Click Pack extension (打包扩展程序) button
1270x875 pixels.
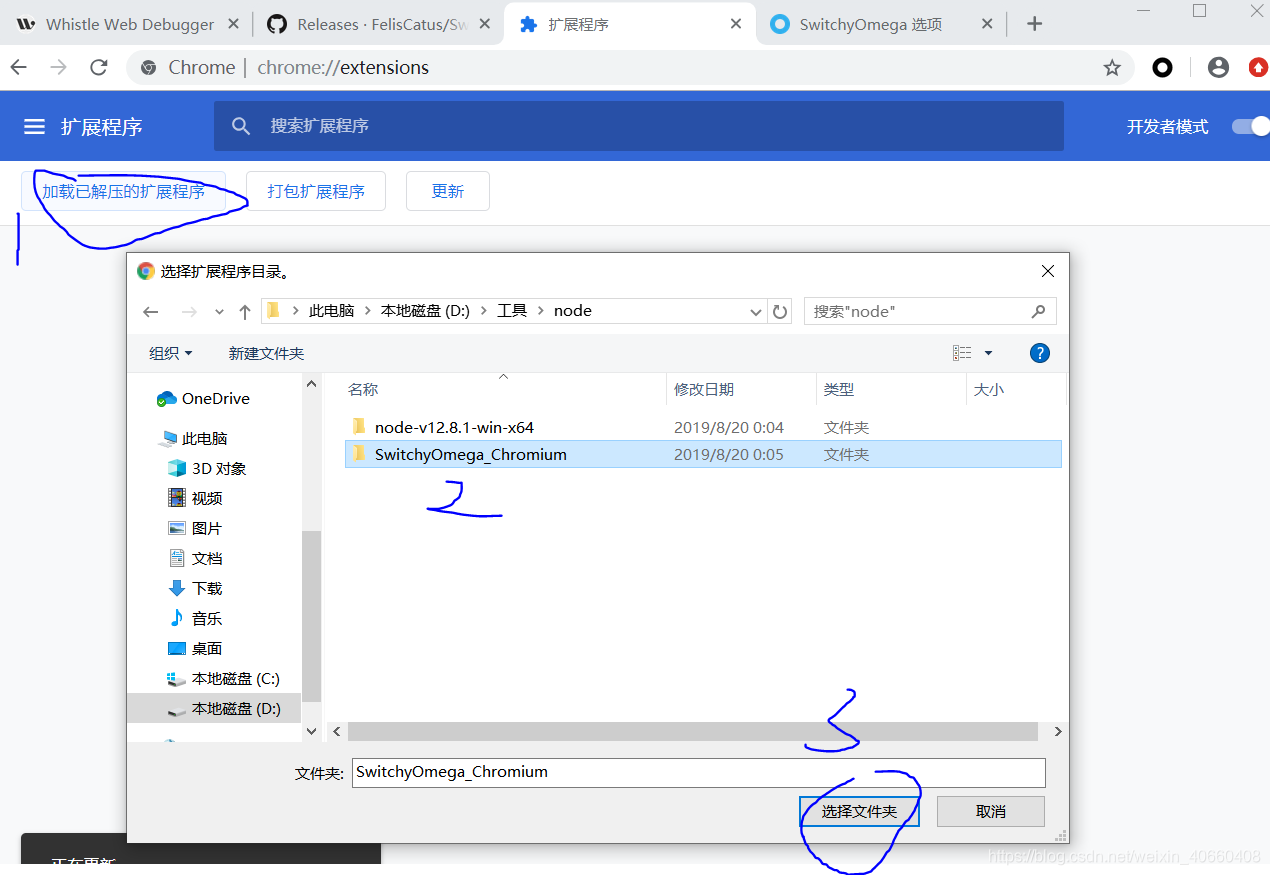coord(316,191)
